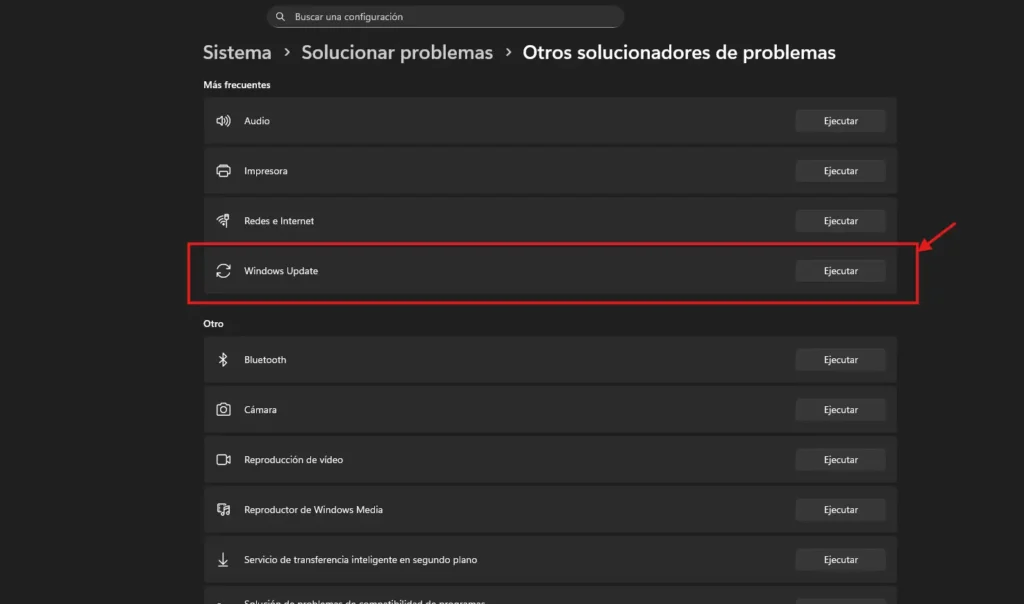Execute the highlighted Windows Update troubleshooter
The width and height of the screenshot is (1024, 604).
tap(839, 270)
